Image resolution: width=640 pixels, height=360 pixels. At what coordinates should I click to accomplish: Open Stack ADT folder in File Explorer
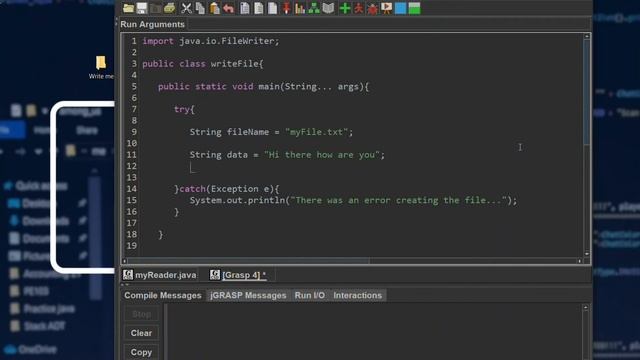38,326
